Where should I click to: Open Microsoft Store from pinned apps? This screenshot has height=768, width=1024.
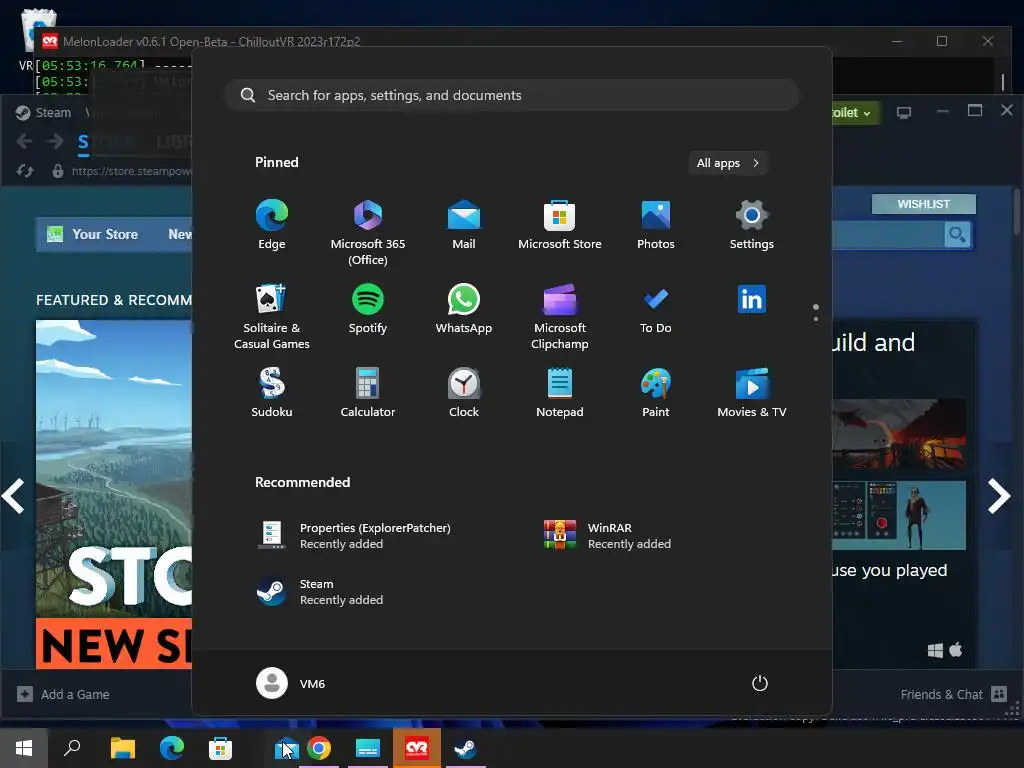point(560,225)
